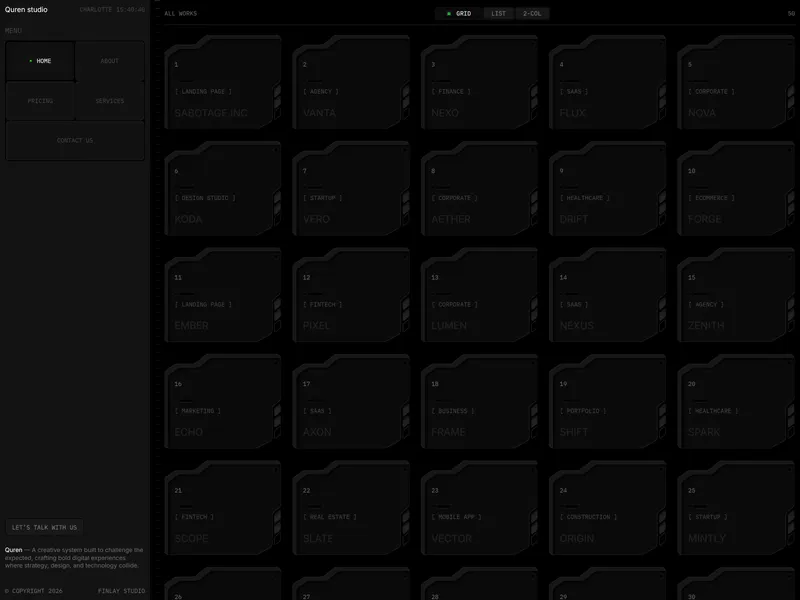
Task: Select the NEXO finance folder
Action: (480, 83)
